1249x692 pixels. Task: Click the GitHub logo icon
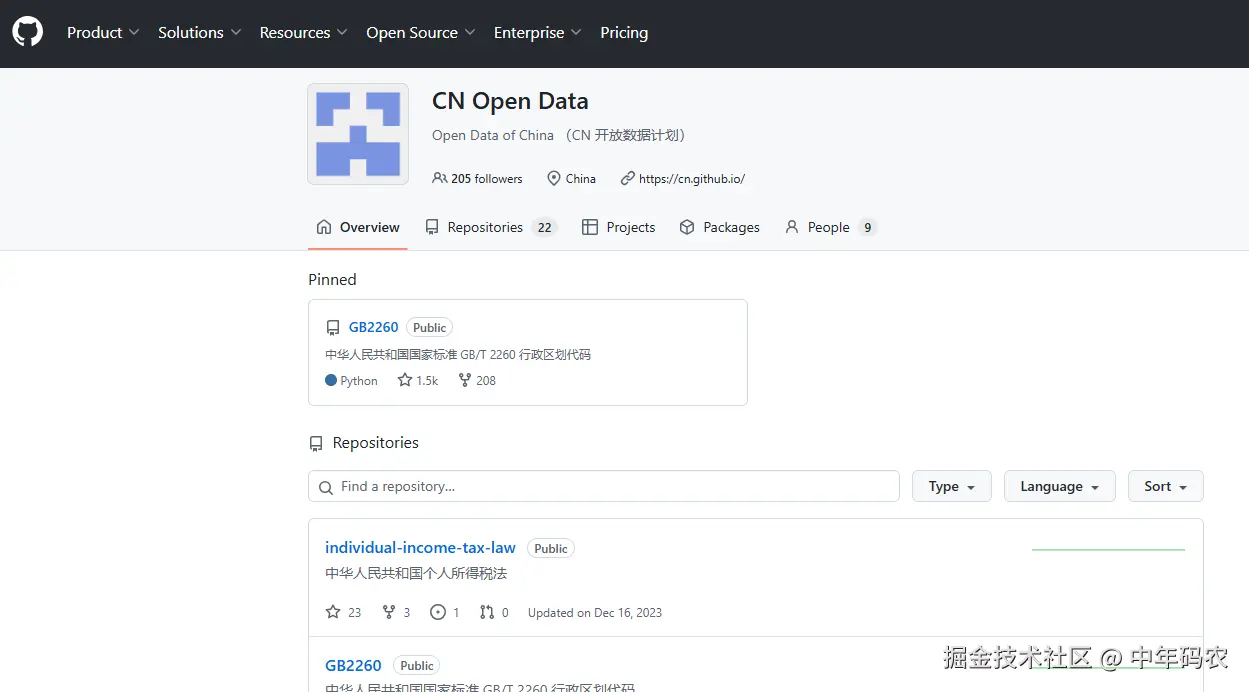click(28, 32)
